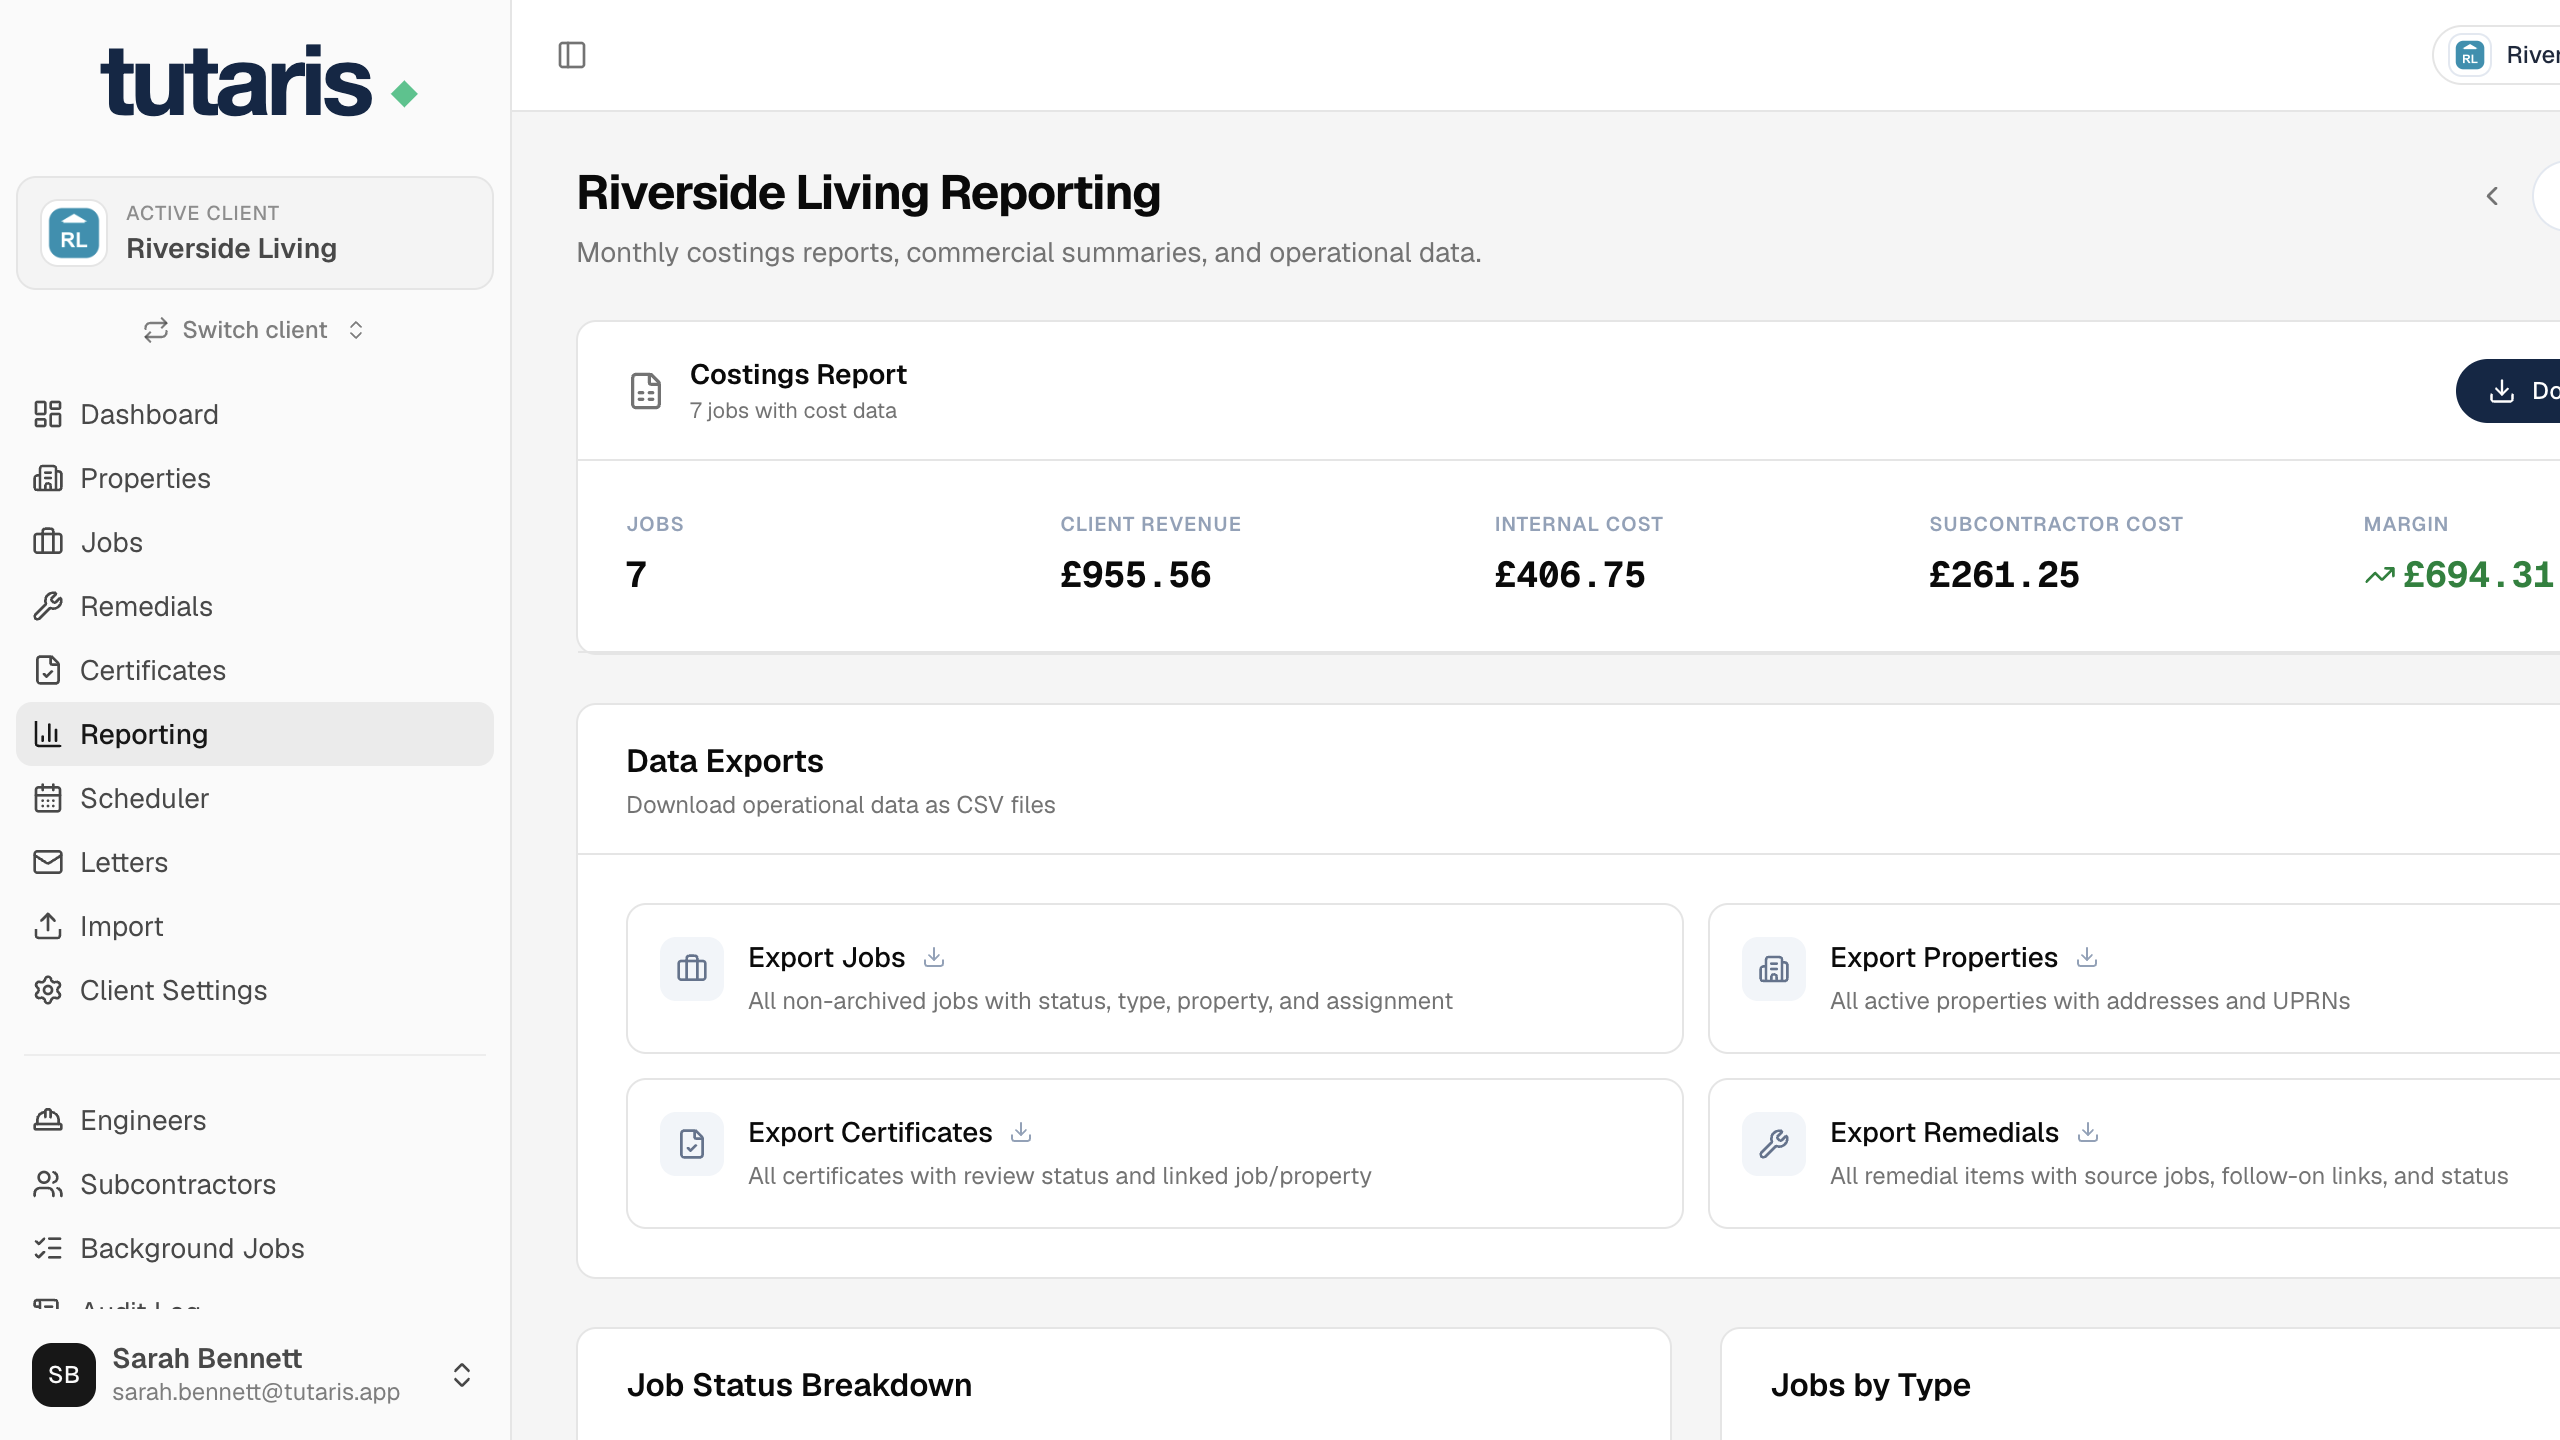The height and width of the screenshot is (1440, 2560).
Task: Click the Export Jobs briefcase icon
Action: (692, 969)
